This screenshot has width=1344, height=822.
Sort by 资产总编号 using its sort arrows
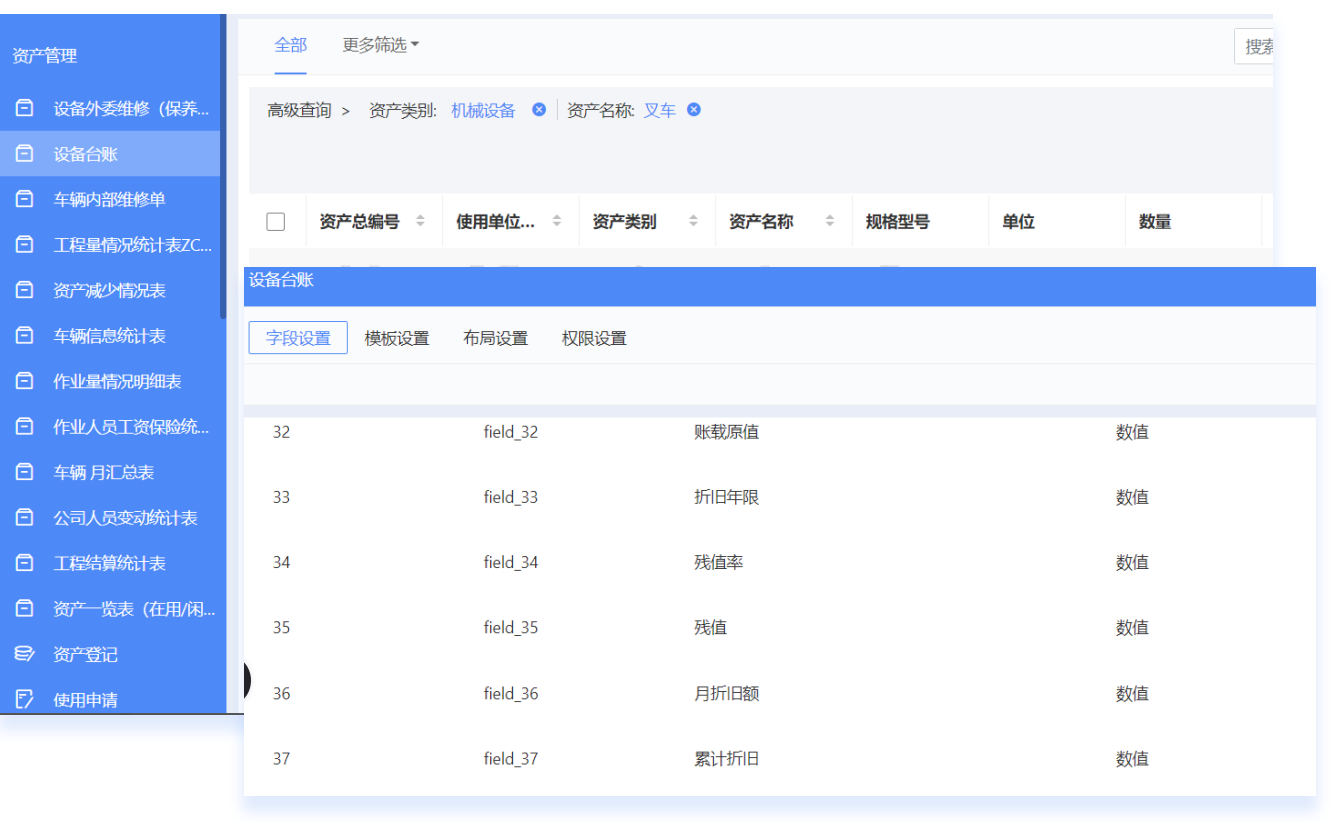click(x=420, y=221)
